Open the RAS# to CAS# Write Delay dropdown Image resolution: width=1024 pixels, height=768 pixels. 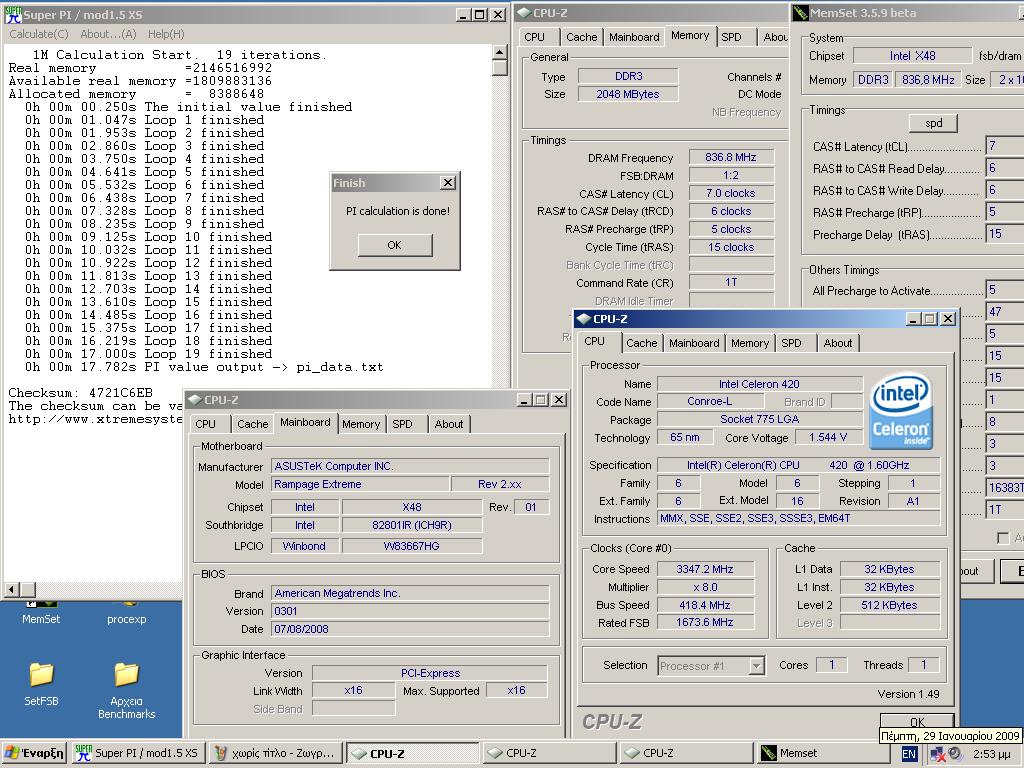pos(1004,189)
